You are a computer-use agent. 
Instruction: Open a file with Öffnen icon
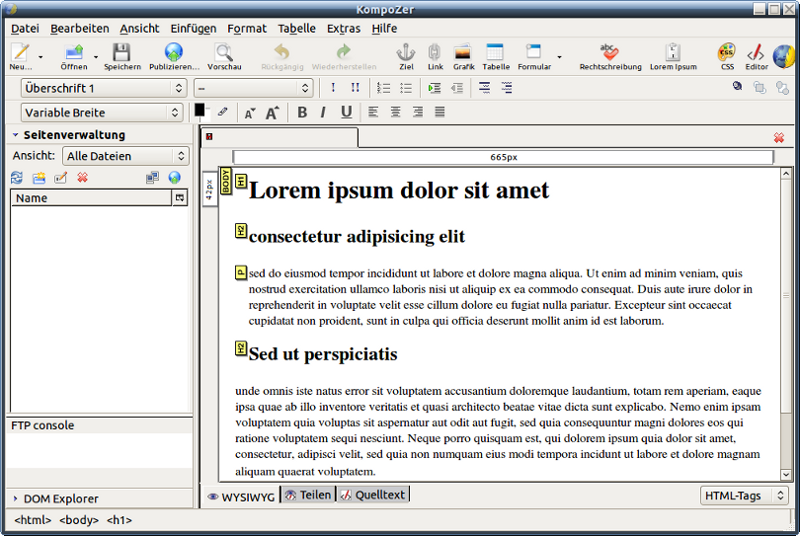point(74,56)
